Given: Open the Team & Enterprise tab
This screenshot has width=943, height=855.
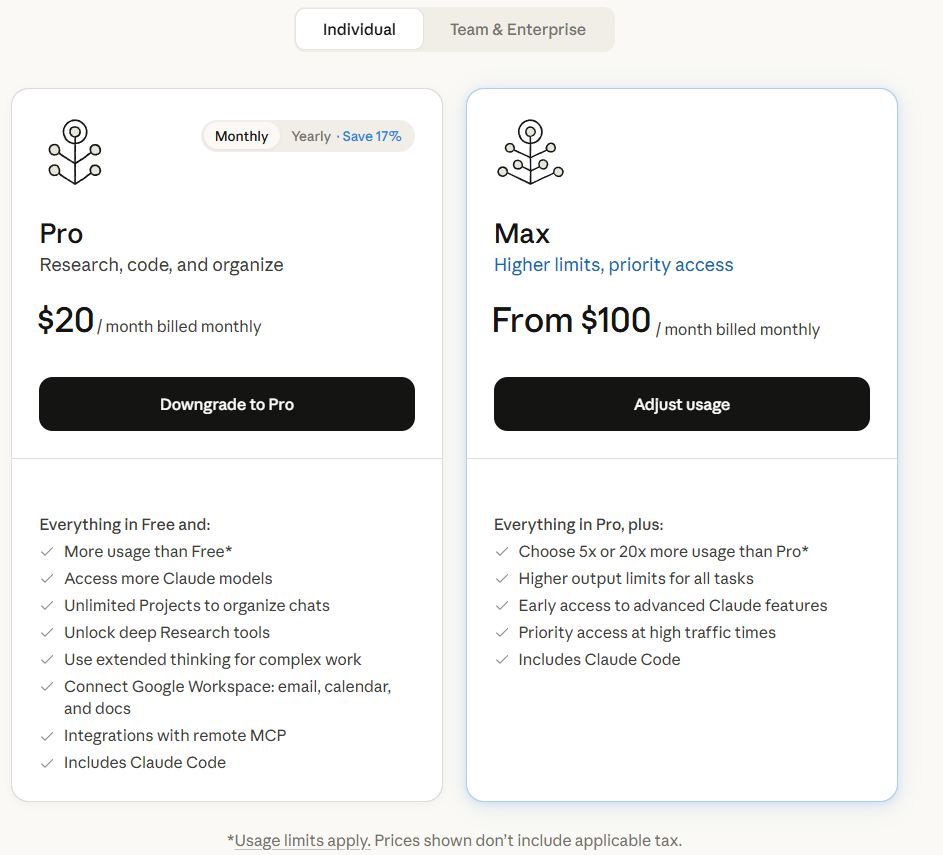Looking at the screenshot, I should pyautogui.click(x=518, y=30).
